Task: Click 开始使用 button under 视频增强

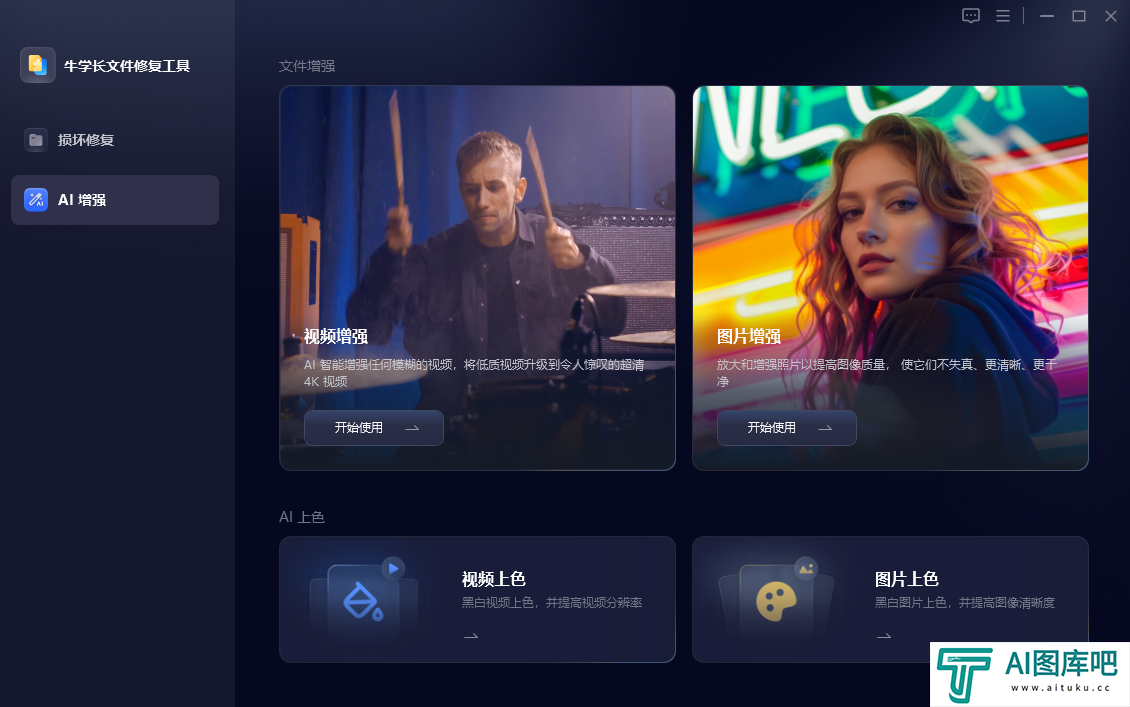Action: [373, 428]
